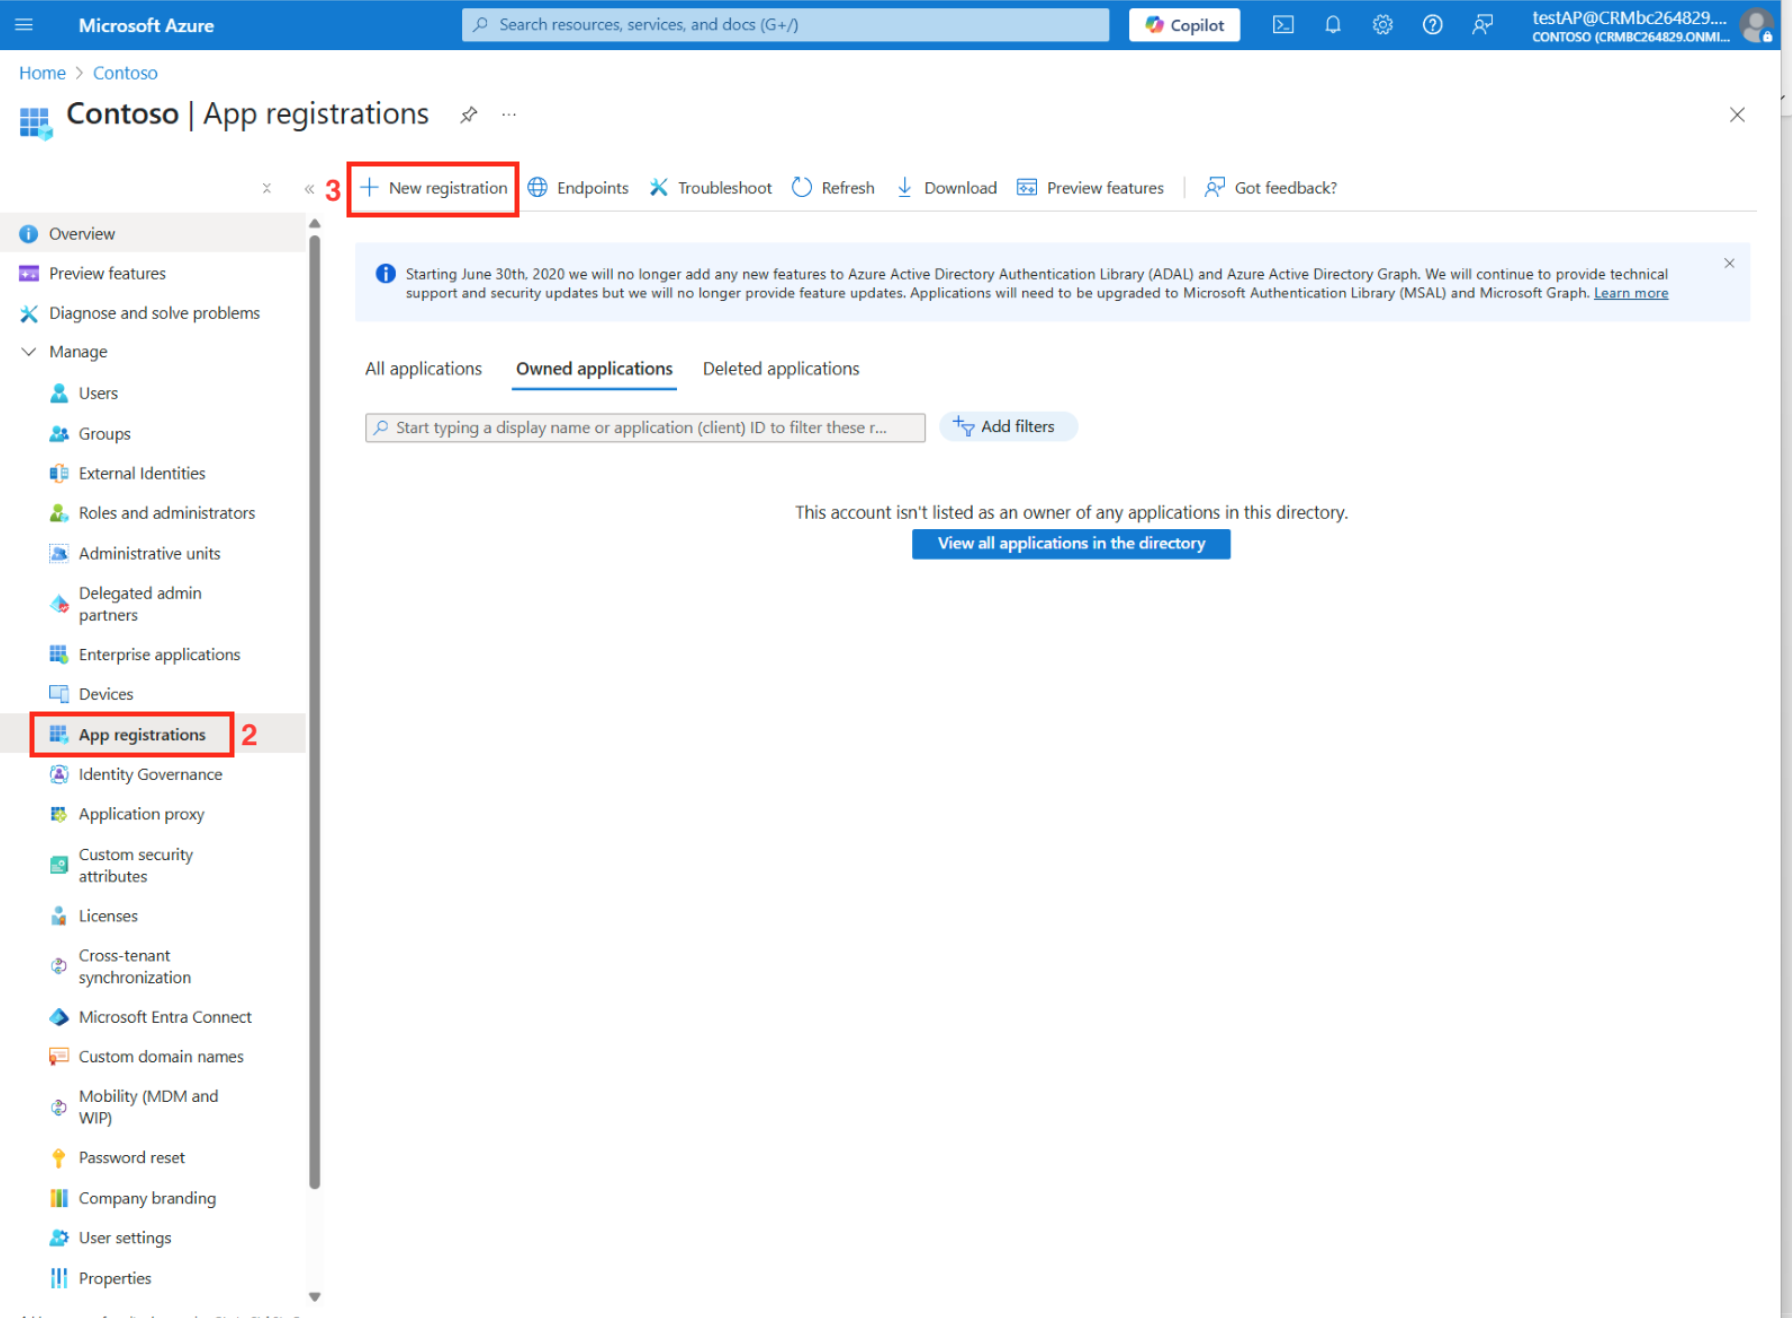Image resolution: width=1792 pixels, height=1318 pixels.
Task: Open the more options ellipsis beside title
Action: pos(509,115)
